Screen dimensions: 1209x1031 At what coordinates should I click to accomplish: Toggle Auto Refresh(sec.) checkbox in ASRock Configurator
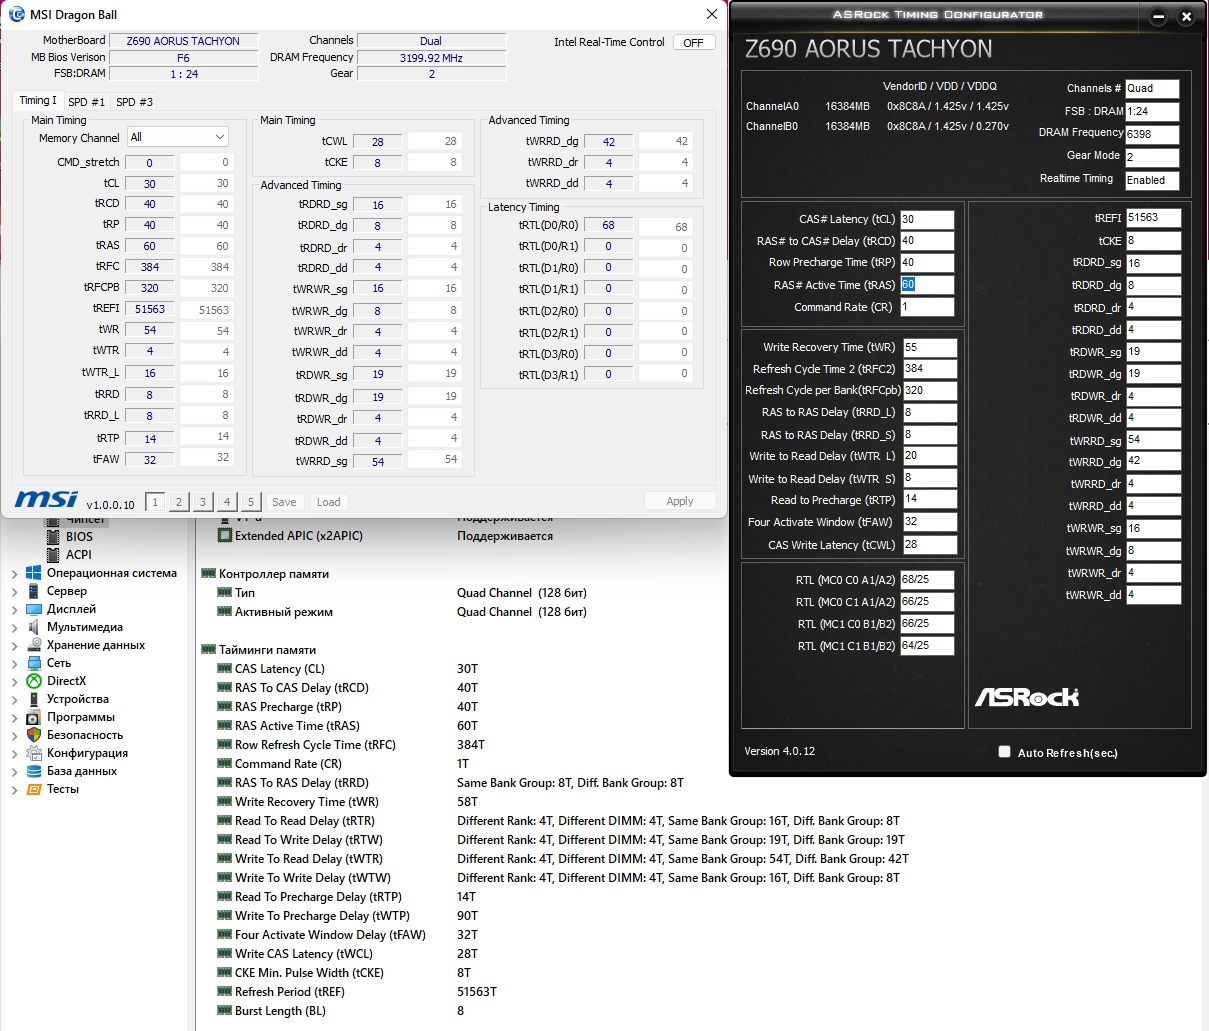coord(1004,752)
